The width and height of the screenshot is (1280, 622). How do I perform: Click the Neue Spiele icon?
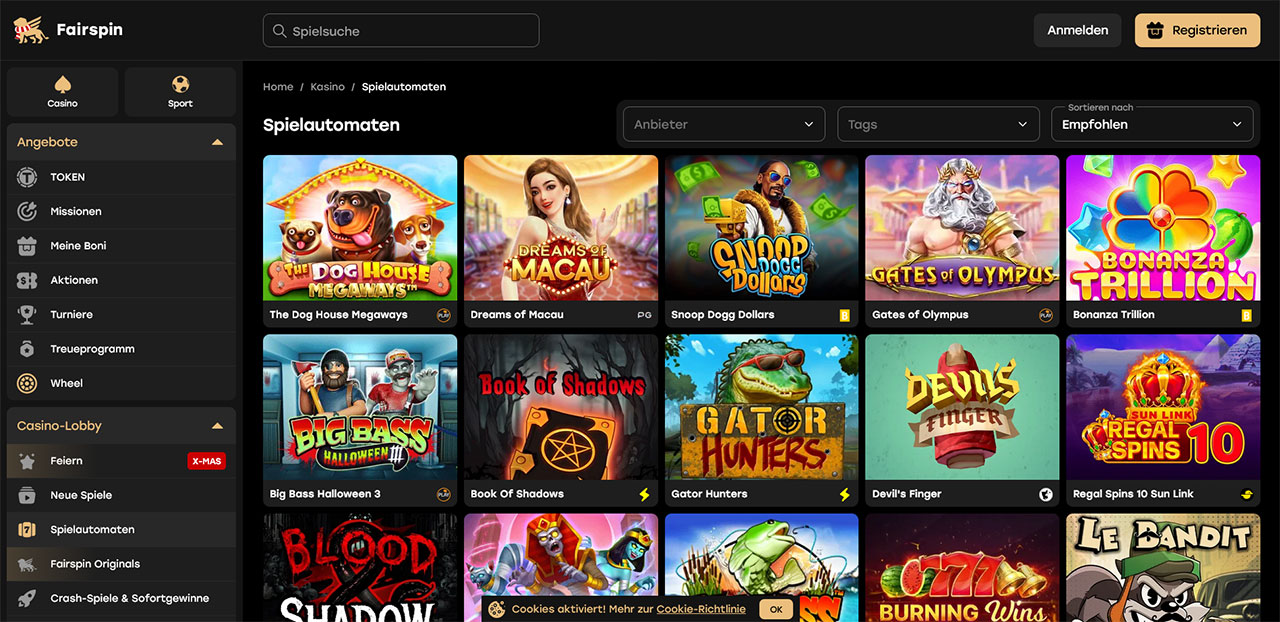(28, 495)
